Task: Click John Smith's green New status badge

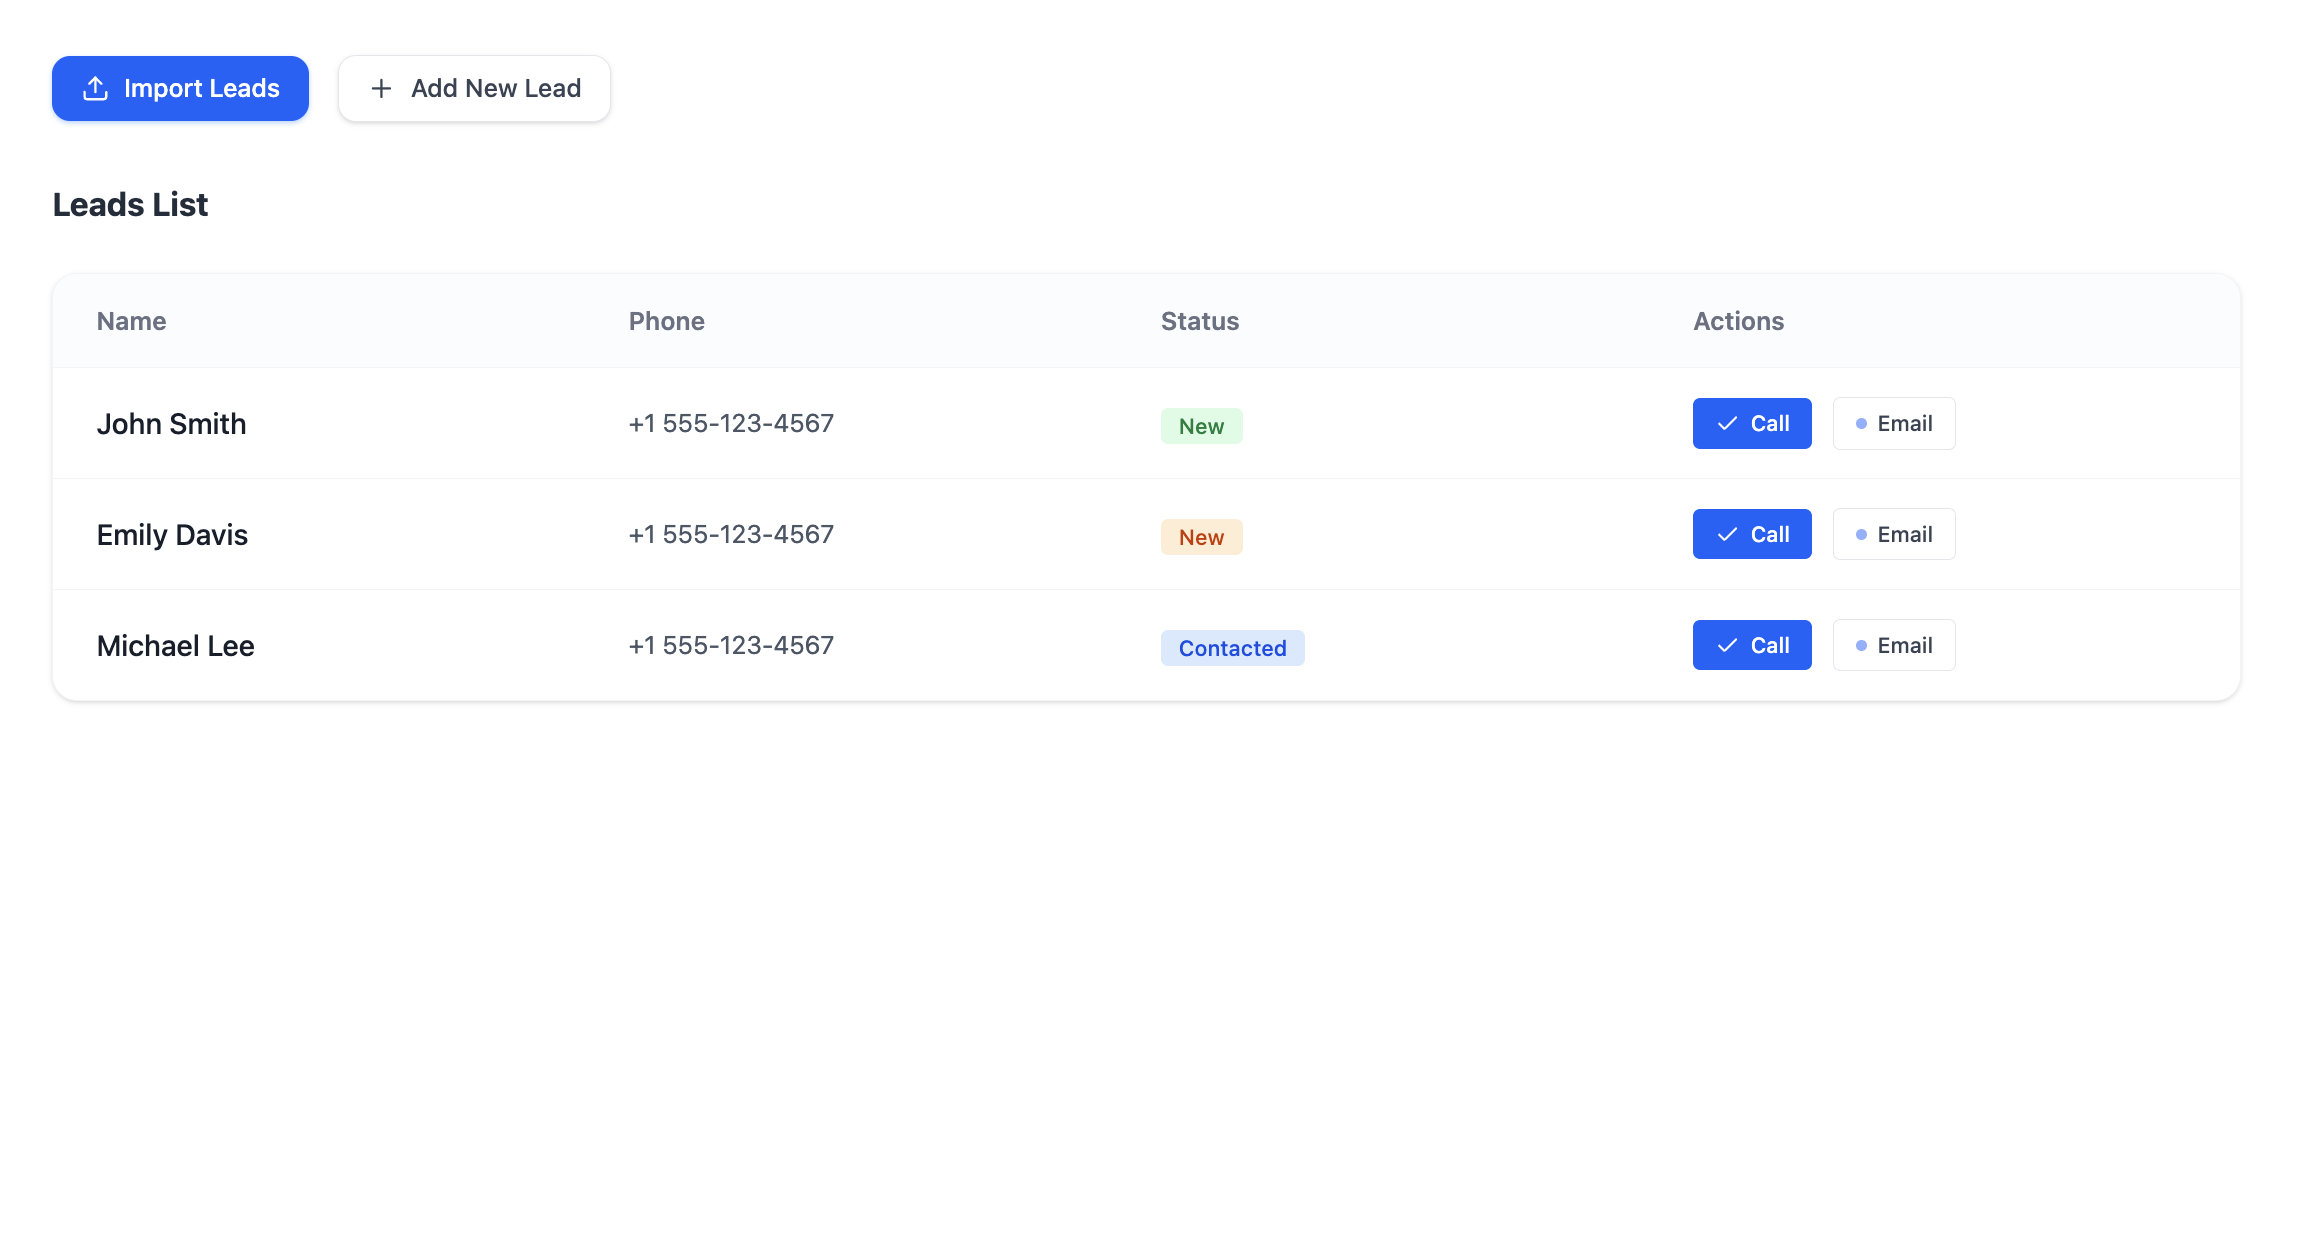Action: [x=1201, y=426]
